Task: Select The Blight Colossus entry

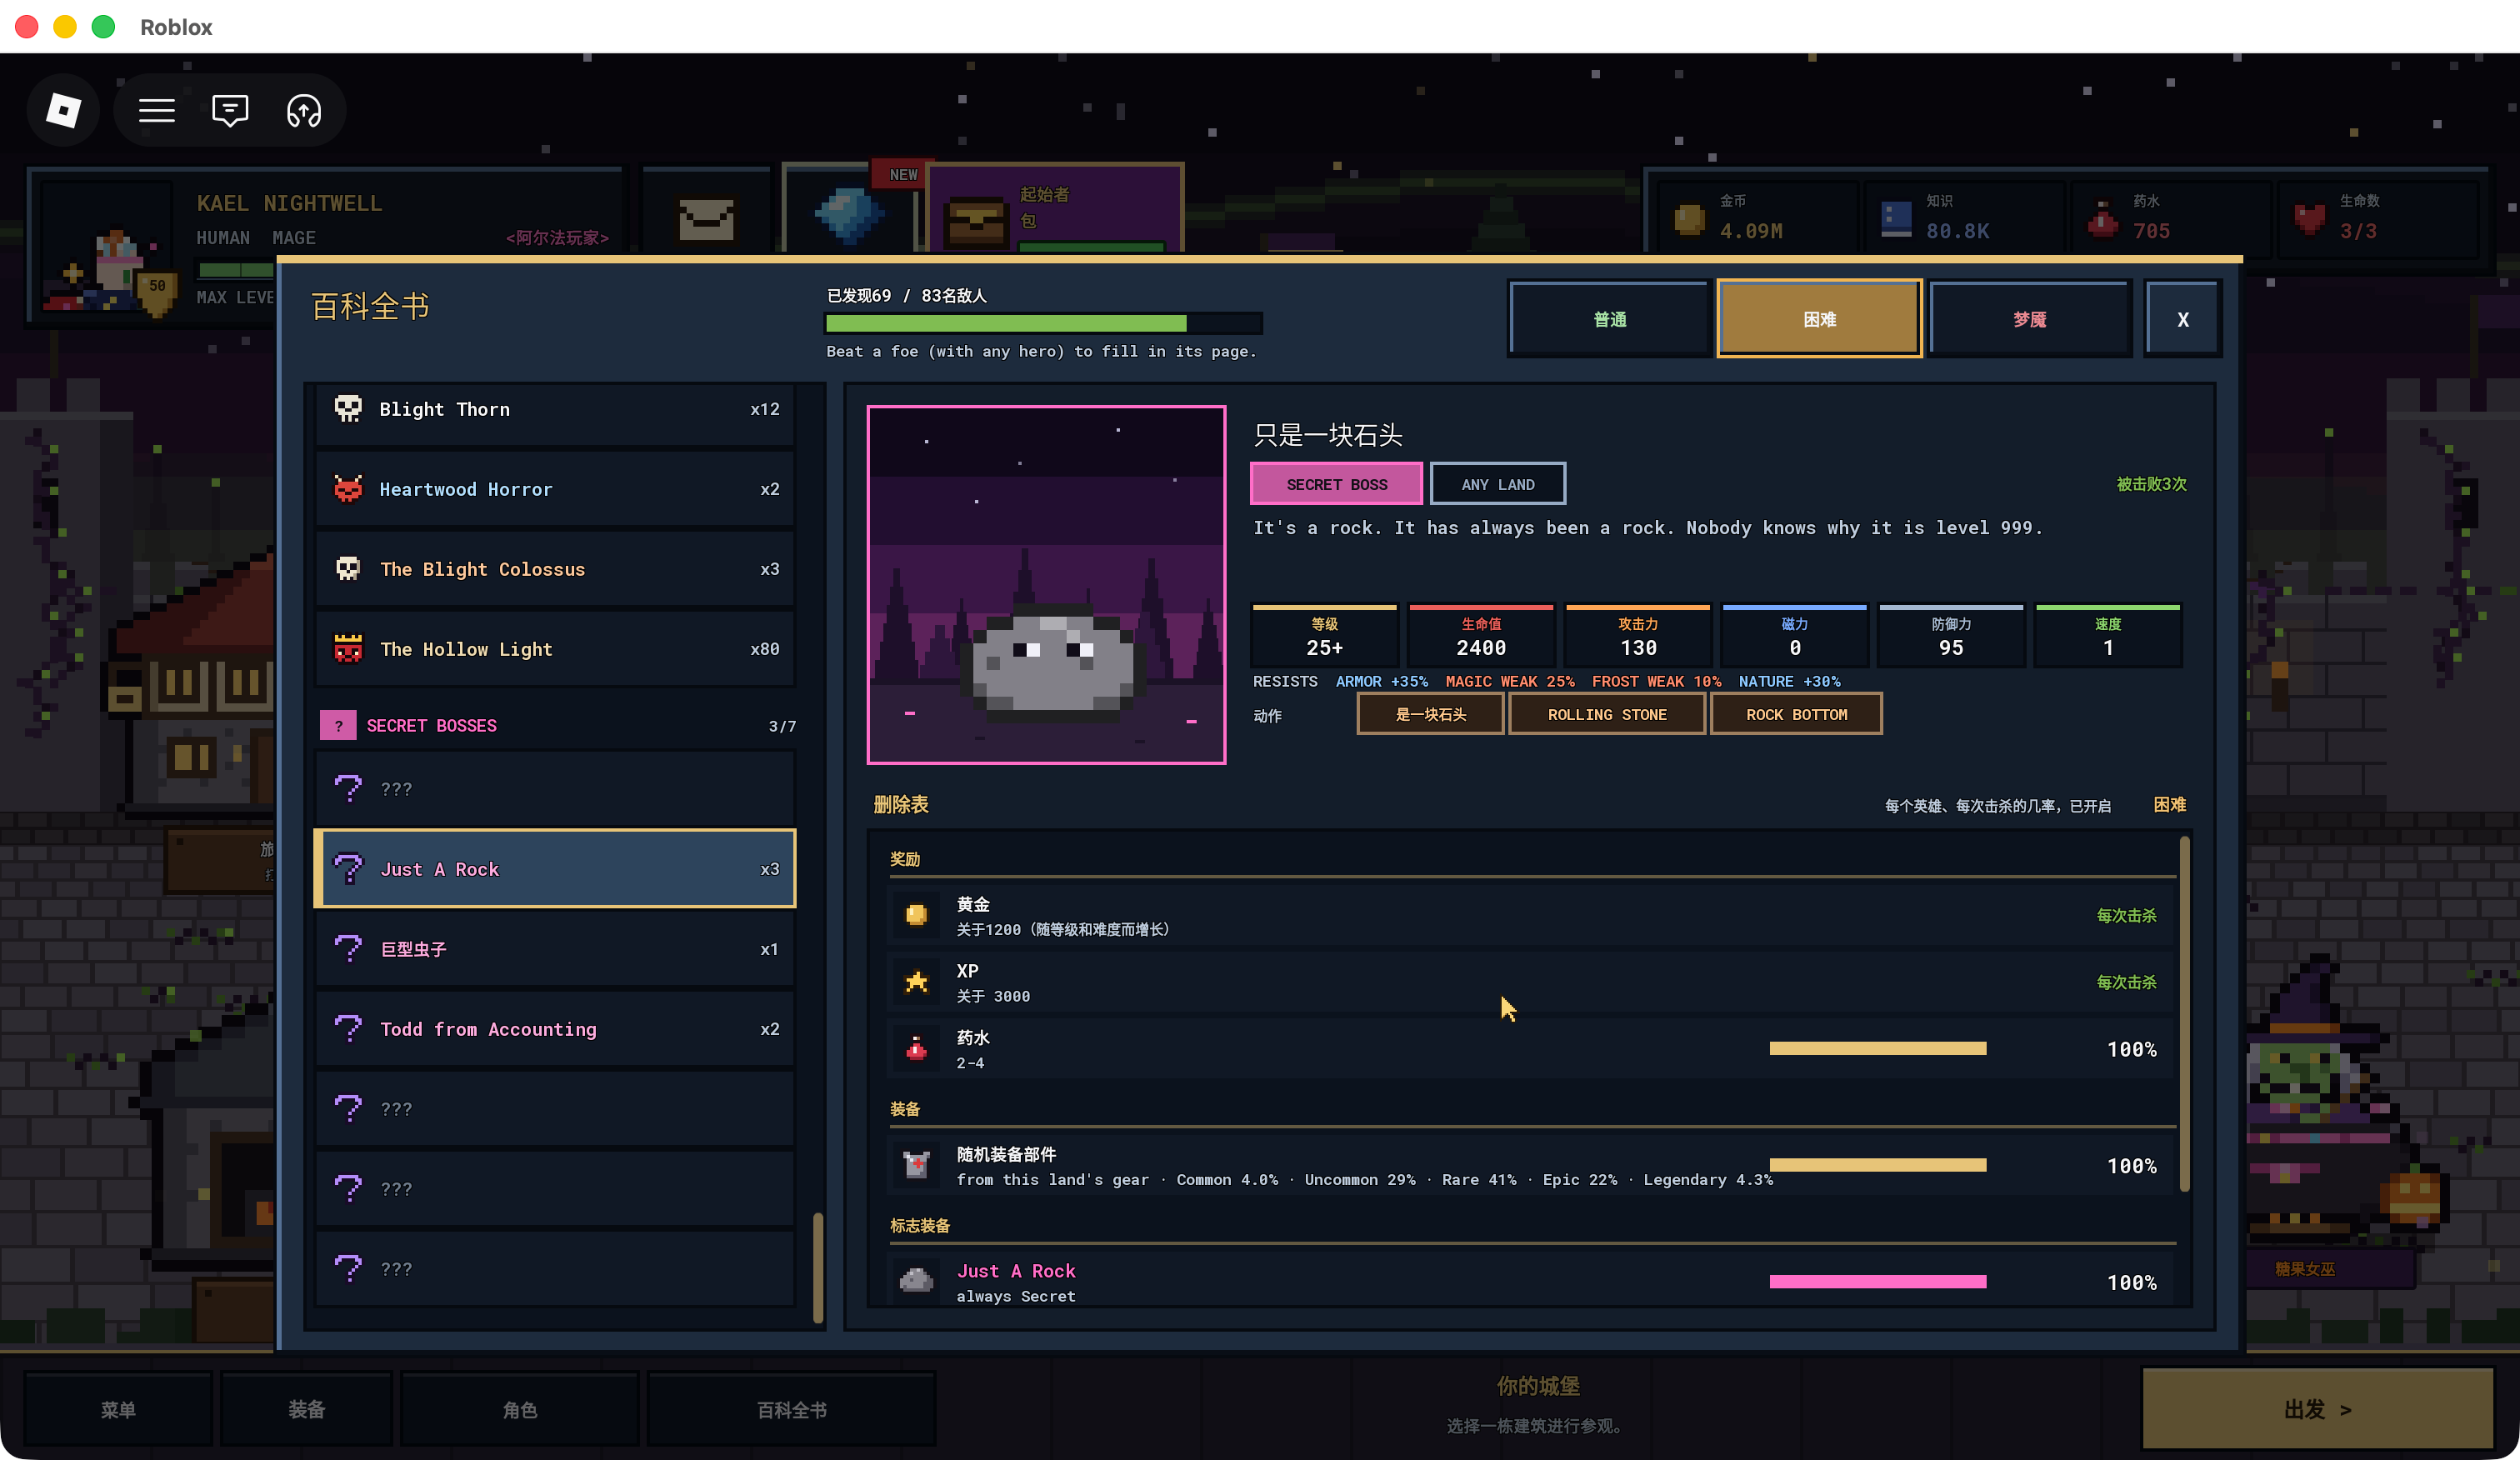Action: 555,569
